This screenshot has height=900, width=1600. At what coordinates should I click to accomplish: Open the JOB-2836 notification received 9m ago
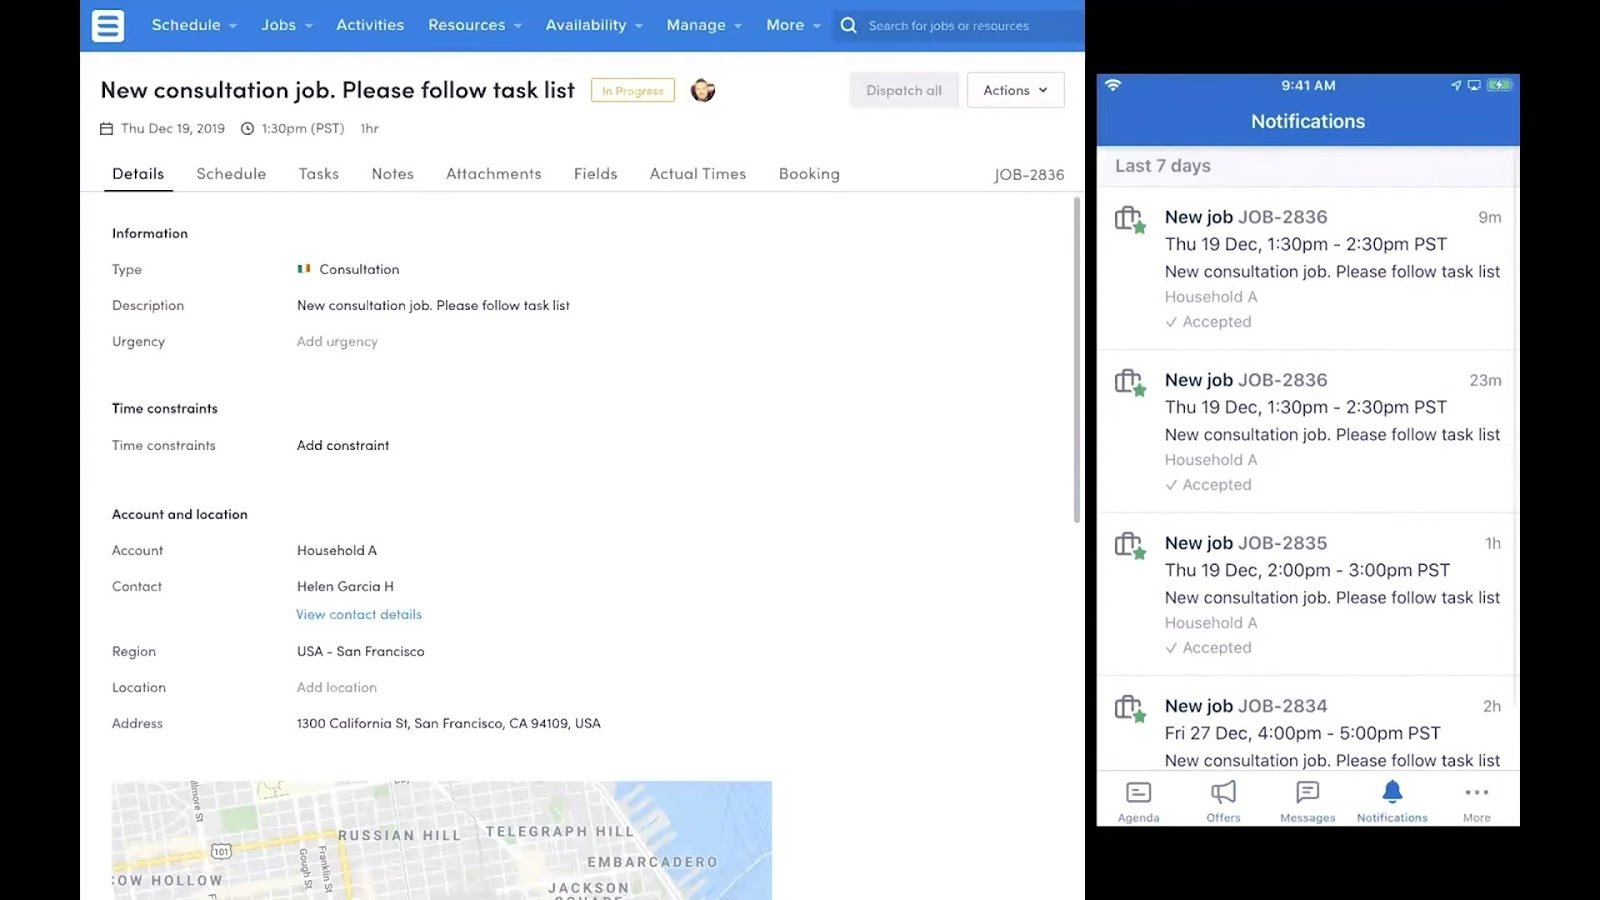(1307, 268)
